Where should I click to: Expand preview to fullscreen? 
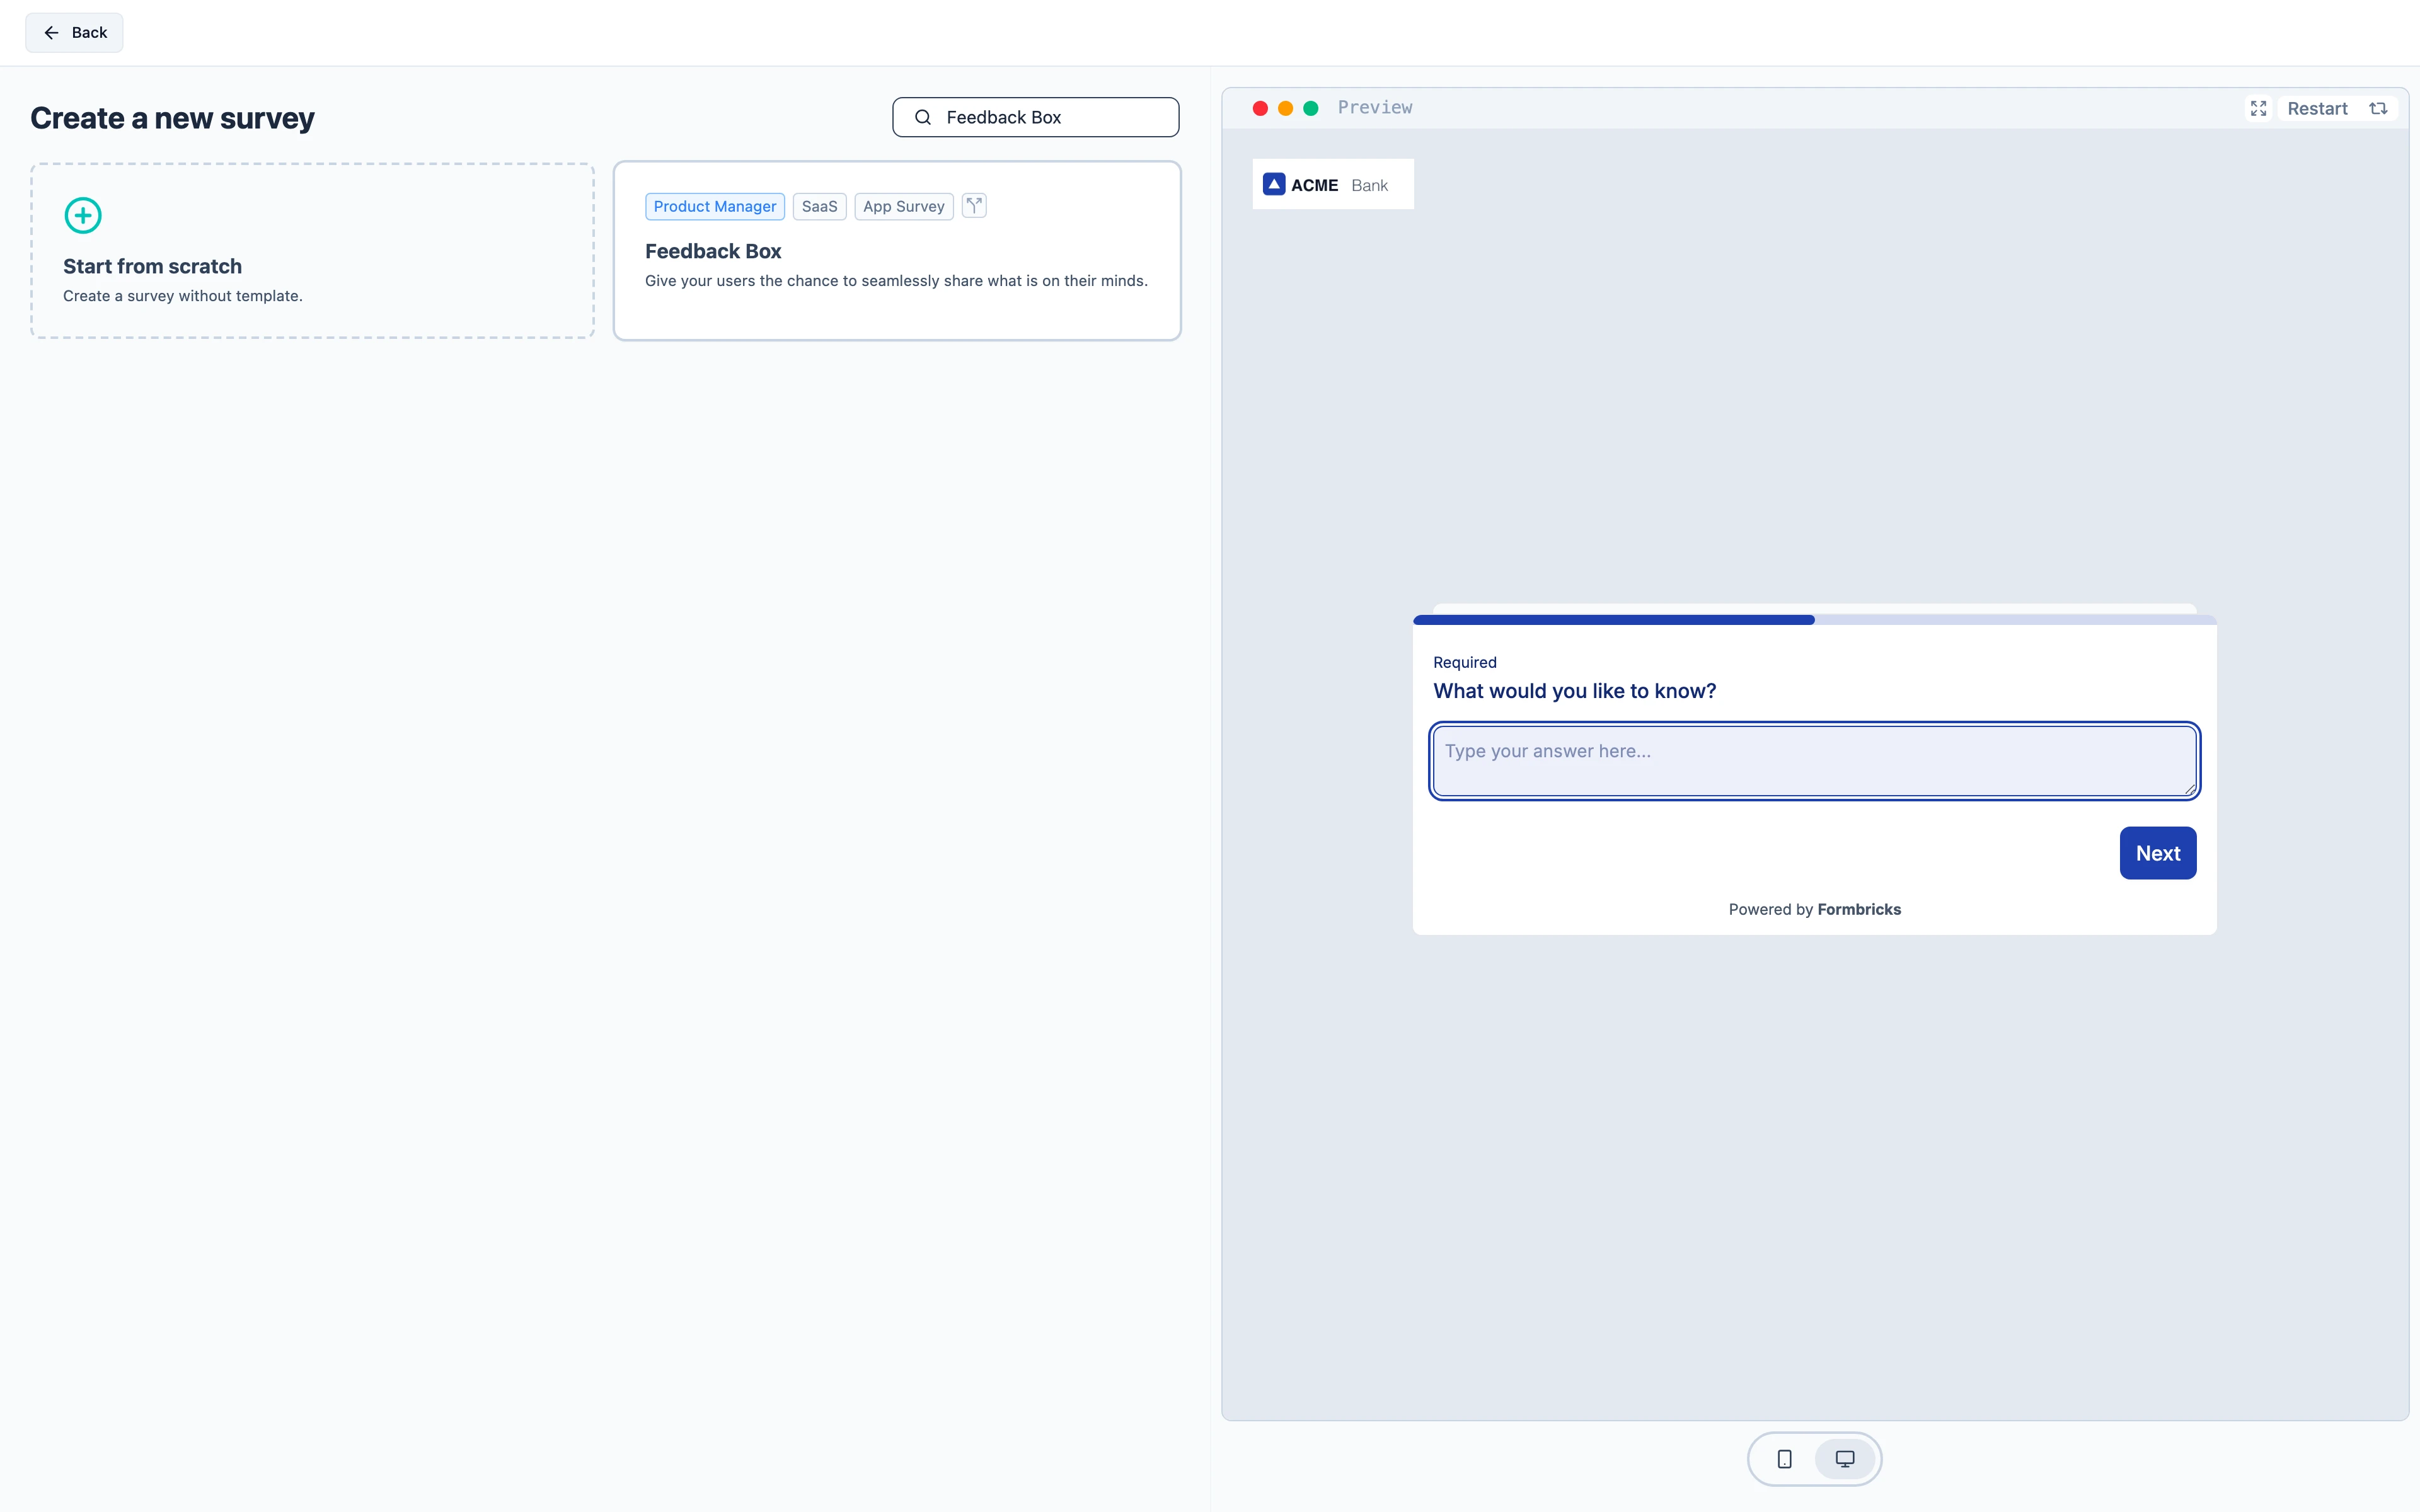point(2258,108)
